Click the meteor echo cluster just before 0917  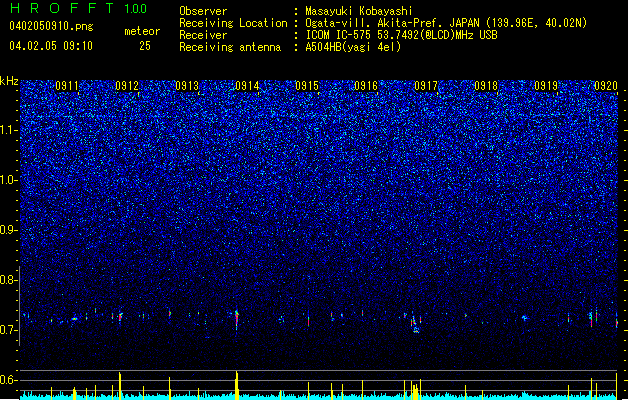(415, 323)
